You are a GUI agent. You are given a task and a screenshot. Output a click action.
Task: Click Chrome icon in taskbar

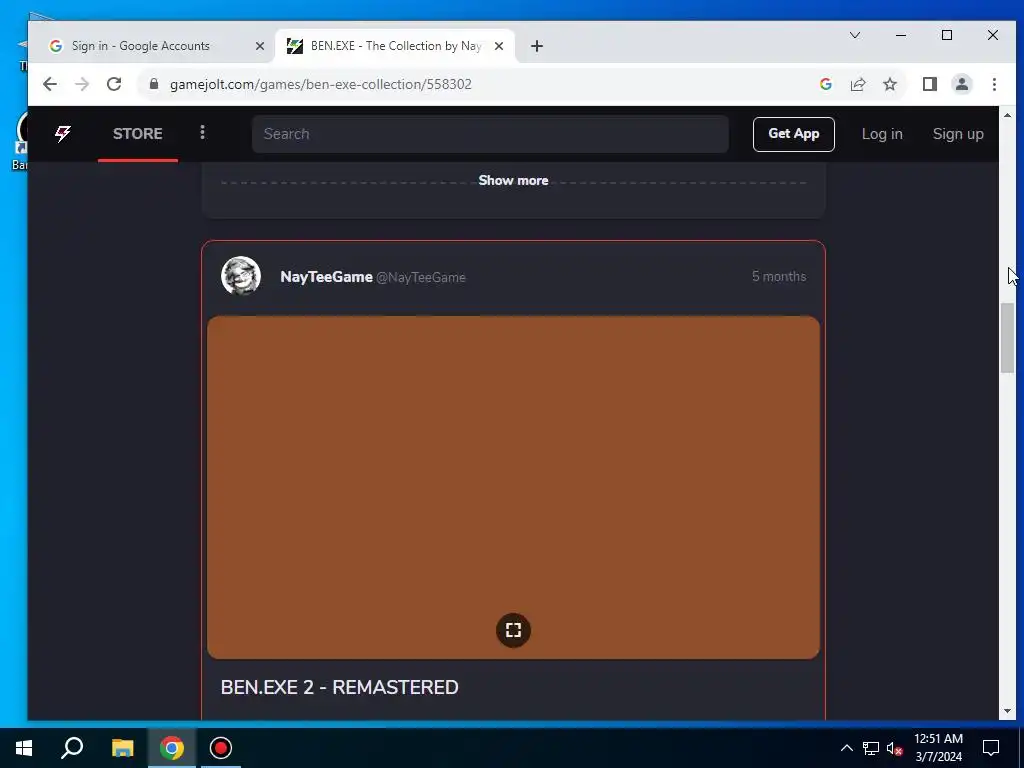(x=172, y=748)
